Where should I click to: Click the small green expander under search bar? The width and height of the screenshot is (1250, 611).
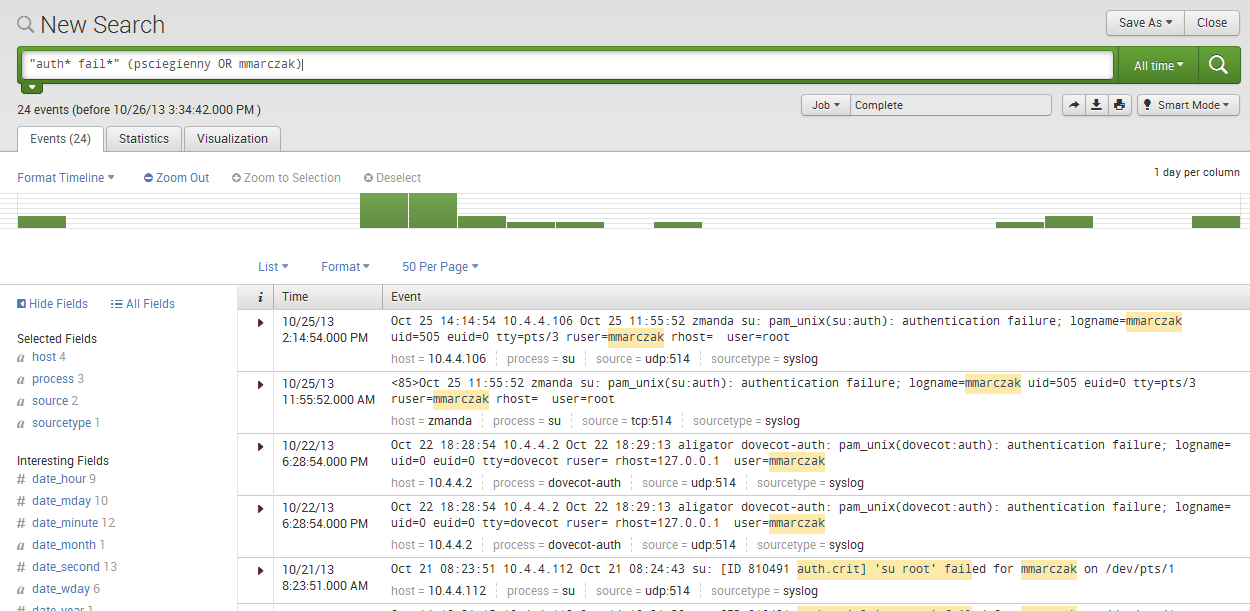32,88
